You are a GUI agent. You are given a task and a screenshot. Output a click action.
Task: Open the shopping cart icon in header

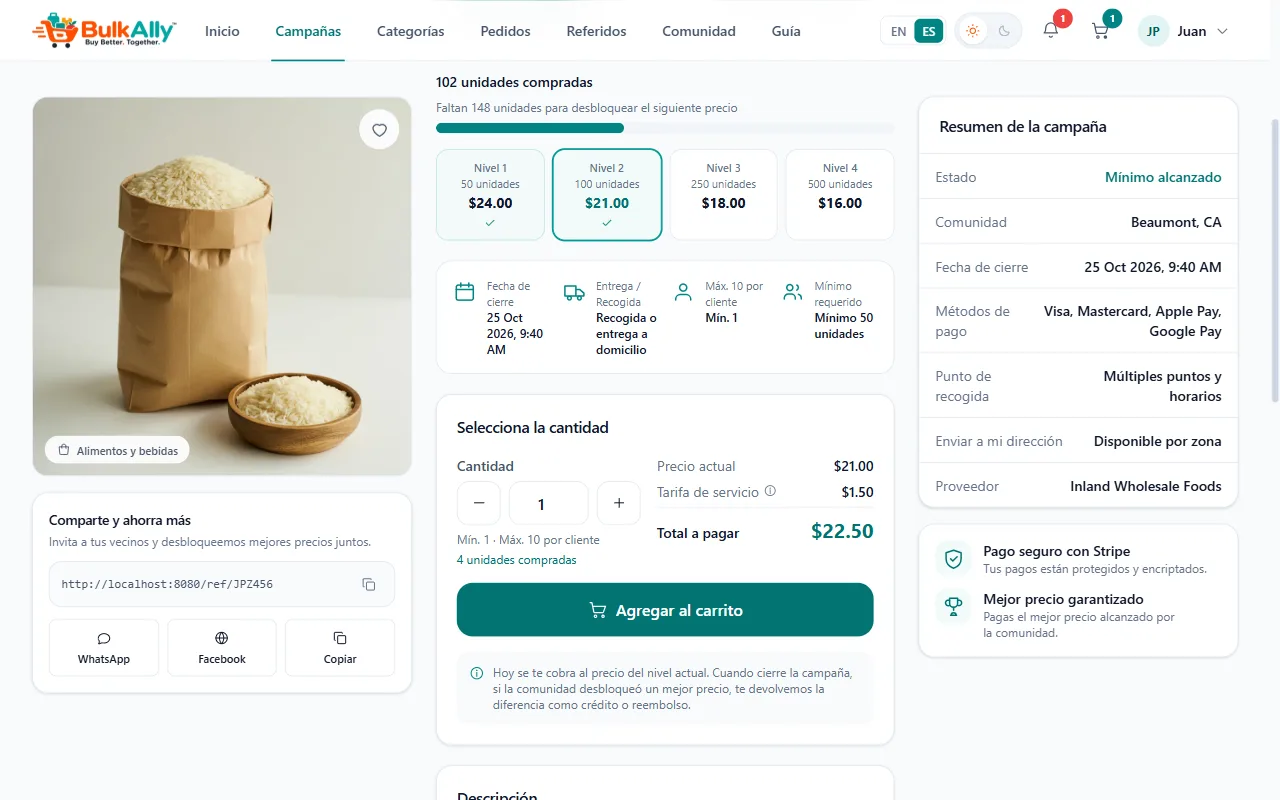click(x=1100, y=31)
